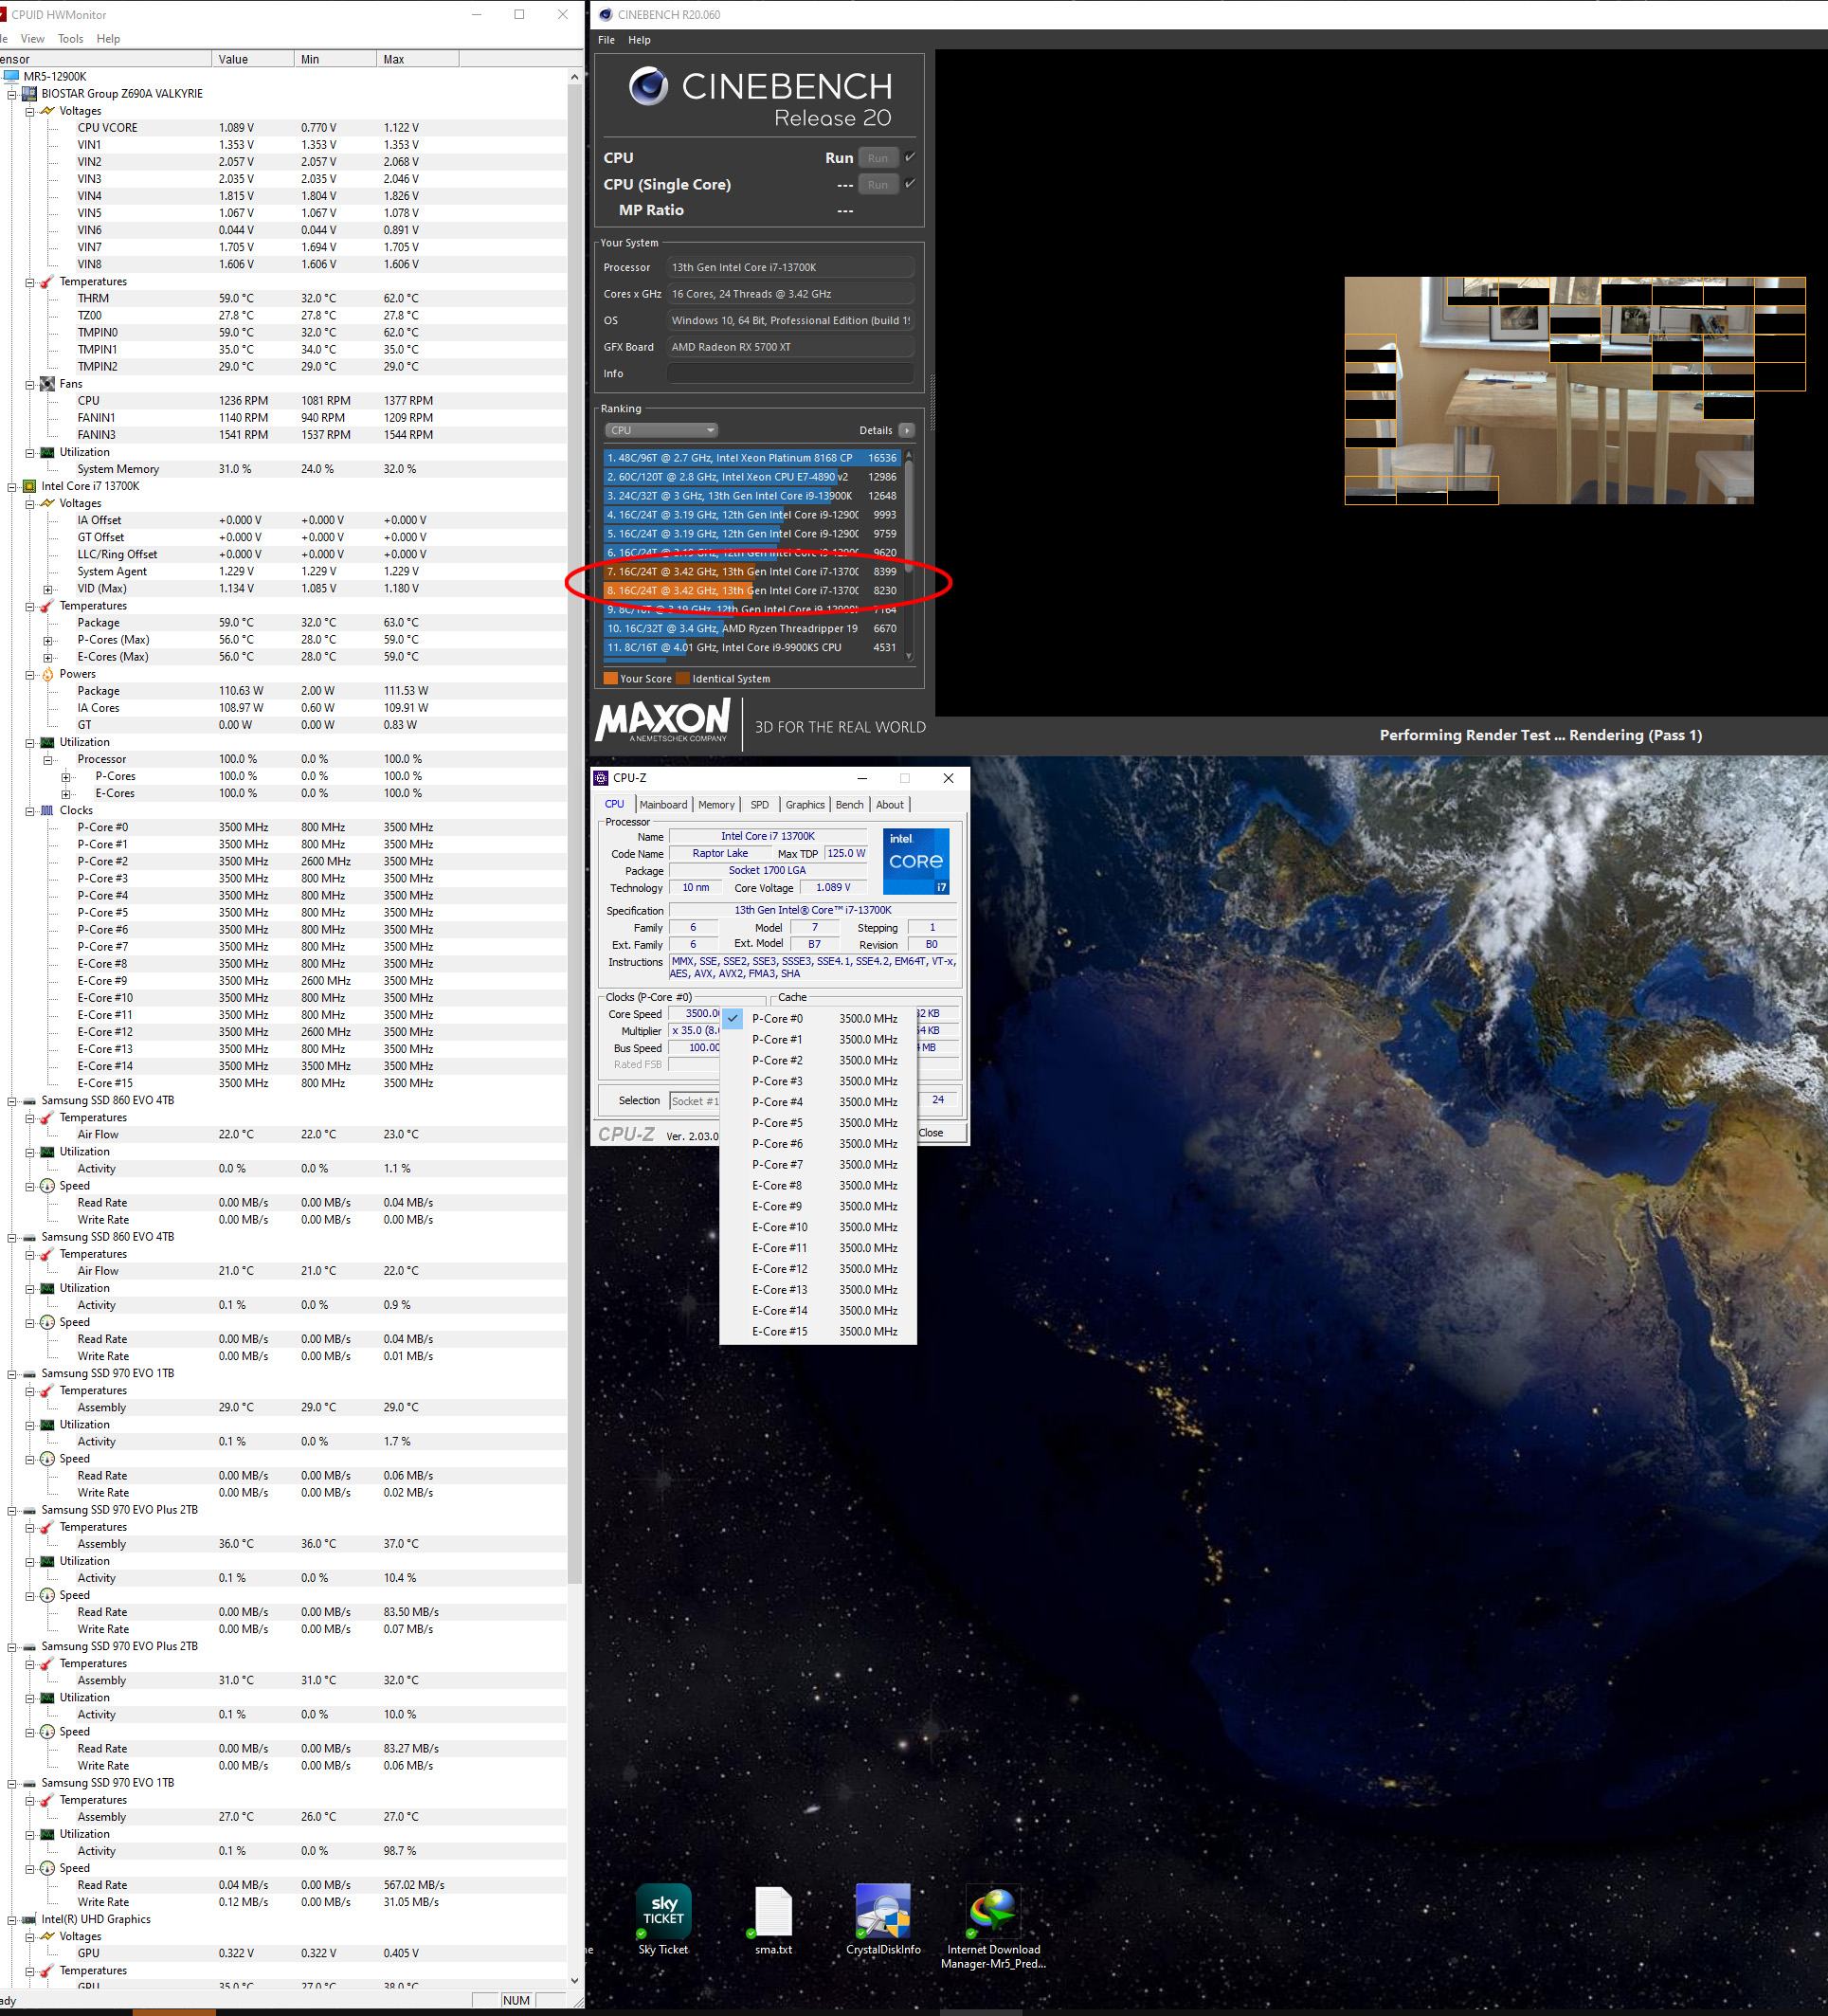Click the Clocks icon in HWMonitor tree
1828x2016 pixels.
click(x=47, y=811)
